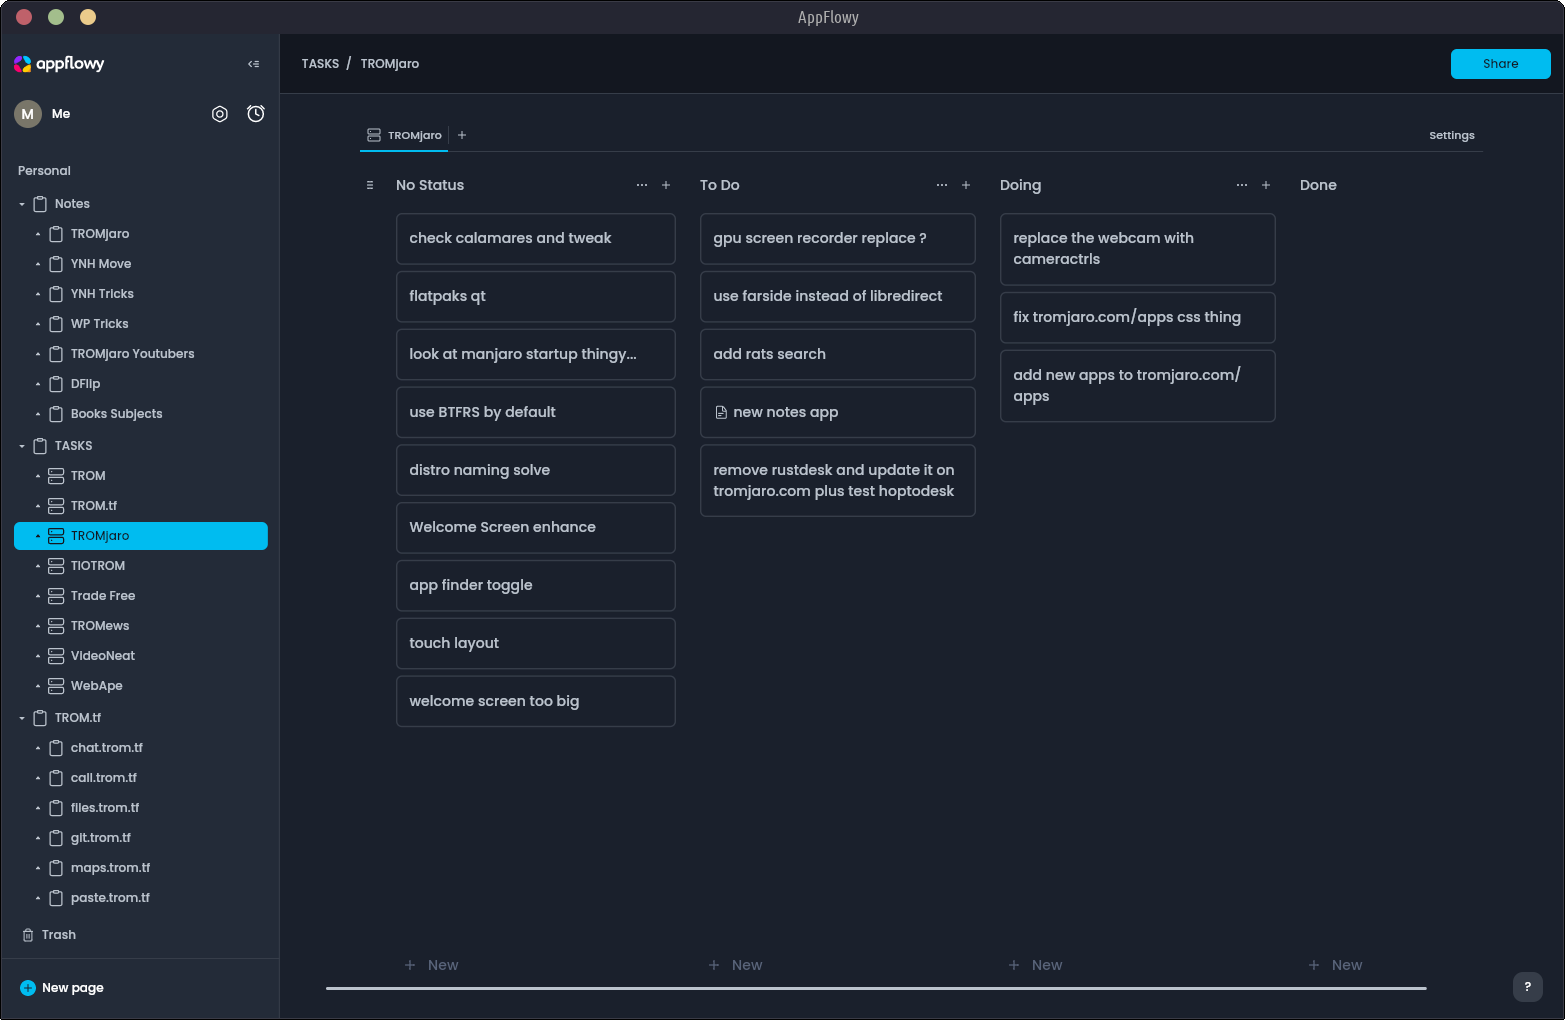This screenshot has width=1565, height=1020.
Task: Click the board icon beside VideoNeat
Action: tap(56, 656)
